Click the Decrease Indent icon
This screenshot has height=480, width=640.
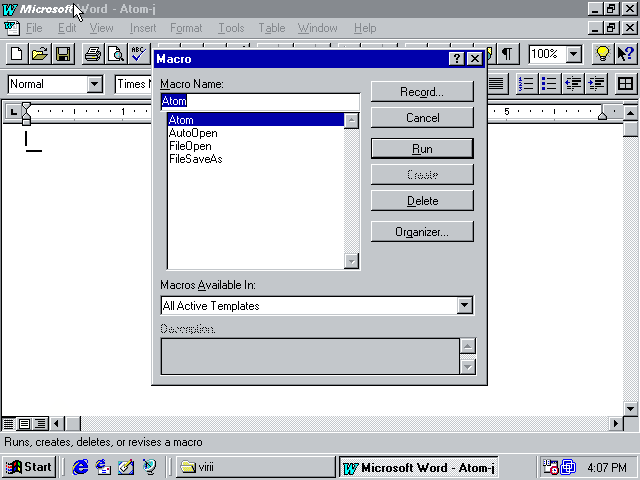pyautogui.click(x=573, y=84)
